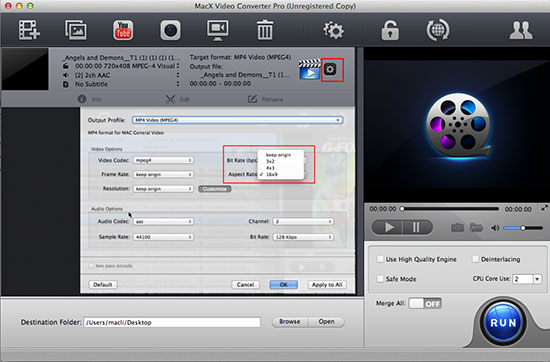Click the No Subtitle selector arrows
Viewport: 550px width, 362px height.
pyautogui.click(x=178, y=83)
